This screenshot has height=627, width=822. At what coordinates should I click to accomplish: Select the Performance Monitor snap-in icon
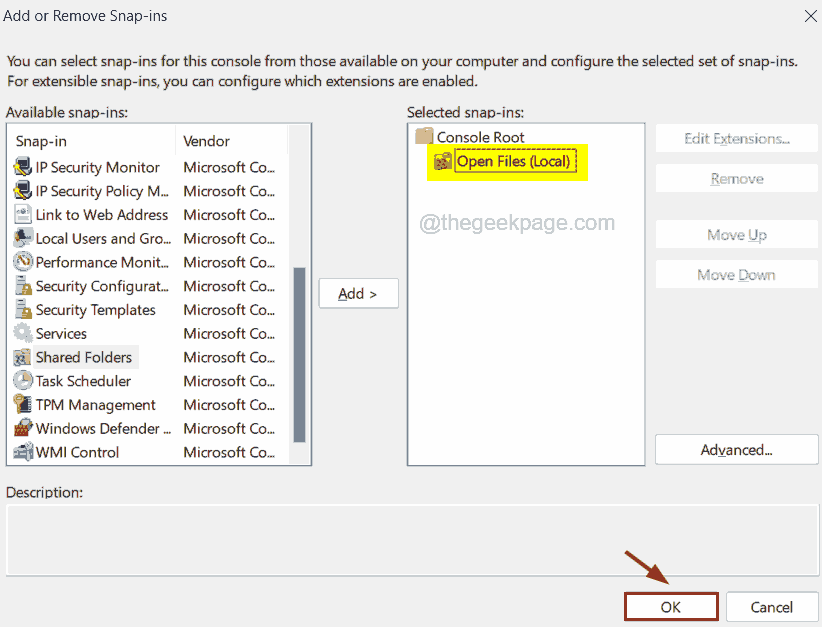tap(23, 262)
